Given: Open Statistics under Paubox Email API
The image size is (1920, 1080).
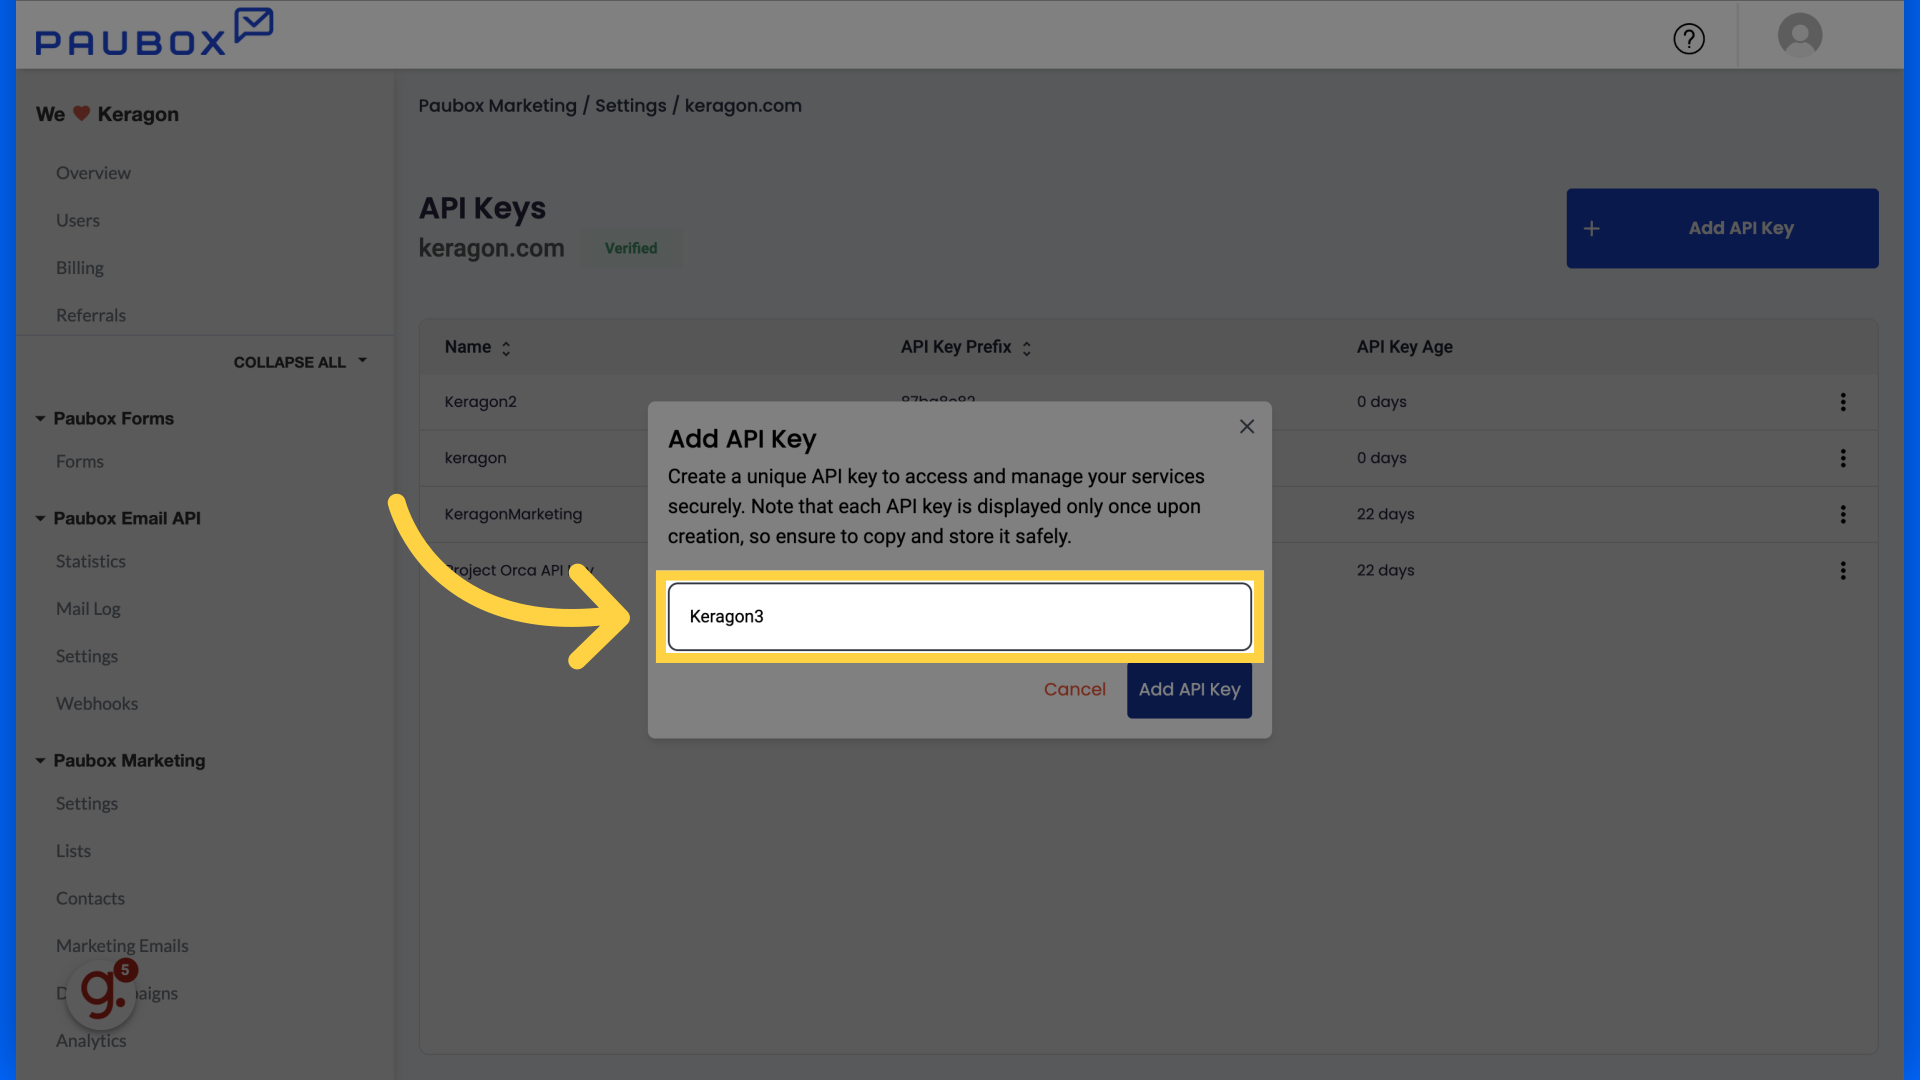Looking at the screenshot, I should [x=91, y=561].
